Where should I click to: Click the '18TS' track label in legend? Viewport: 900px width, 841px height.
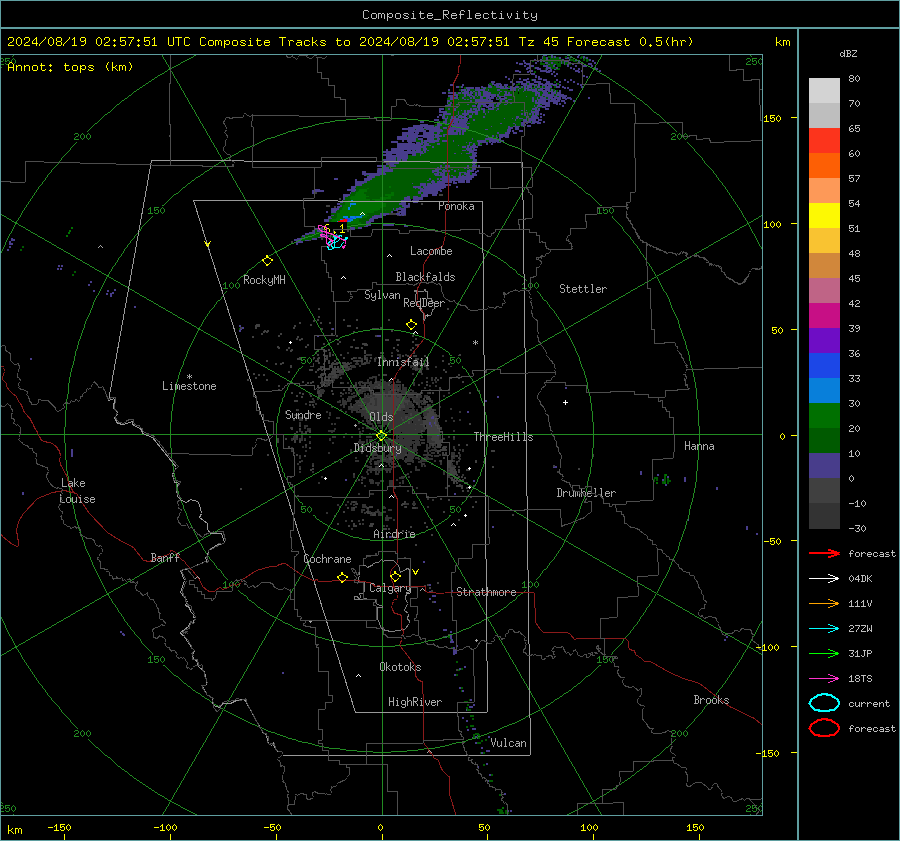click(860, 679)
